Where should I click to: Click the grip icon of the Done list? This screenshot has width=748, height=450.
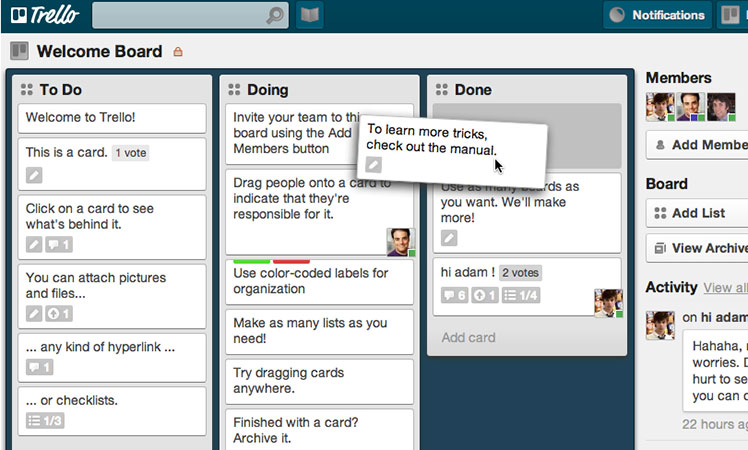tap(442, 89)
